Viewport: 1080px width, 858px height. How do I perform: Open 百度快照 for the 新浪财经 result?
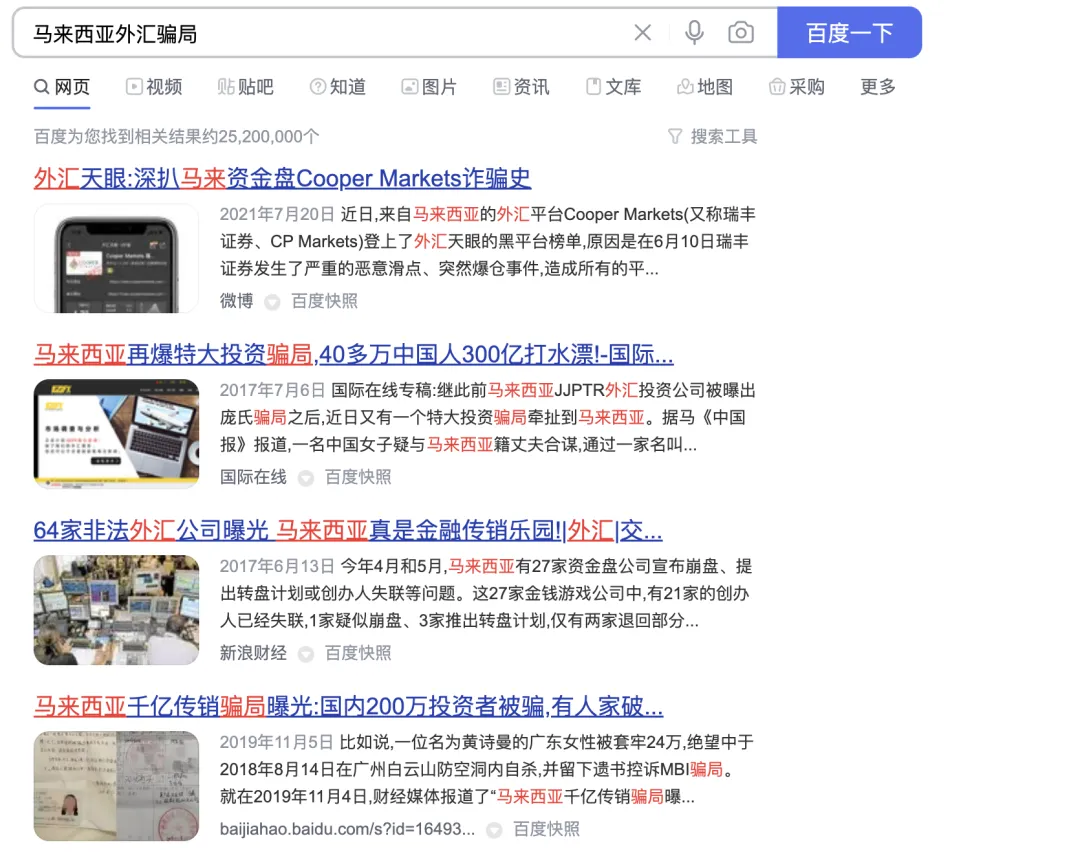(x=358, y=653)
